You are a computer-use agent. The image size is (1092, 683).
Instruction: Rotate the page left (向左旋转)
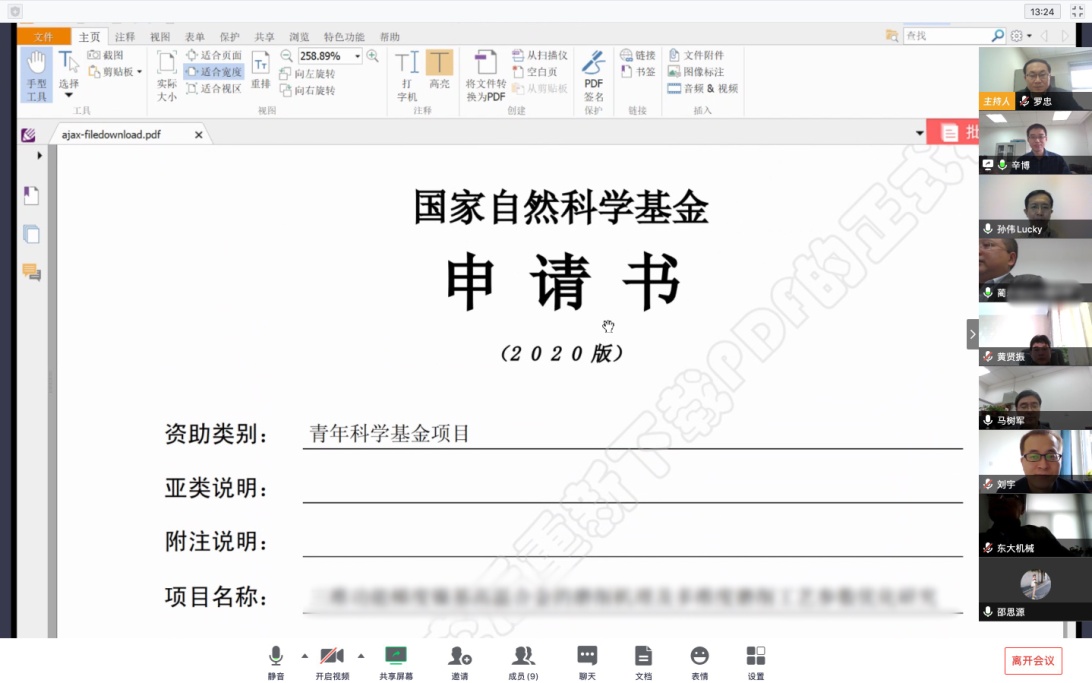pyautogui.click(x=308, y=74)
